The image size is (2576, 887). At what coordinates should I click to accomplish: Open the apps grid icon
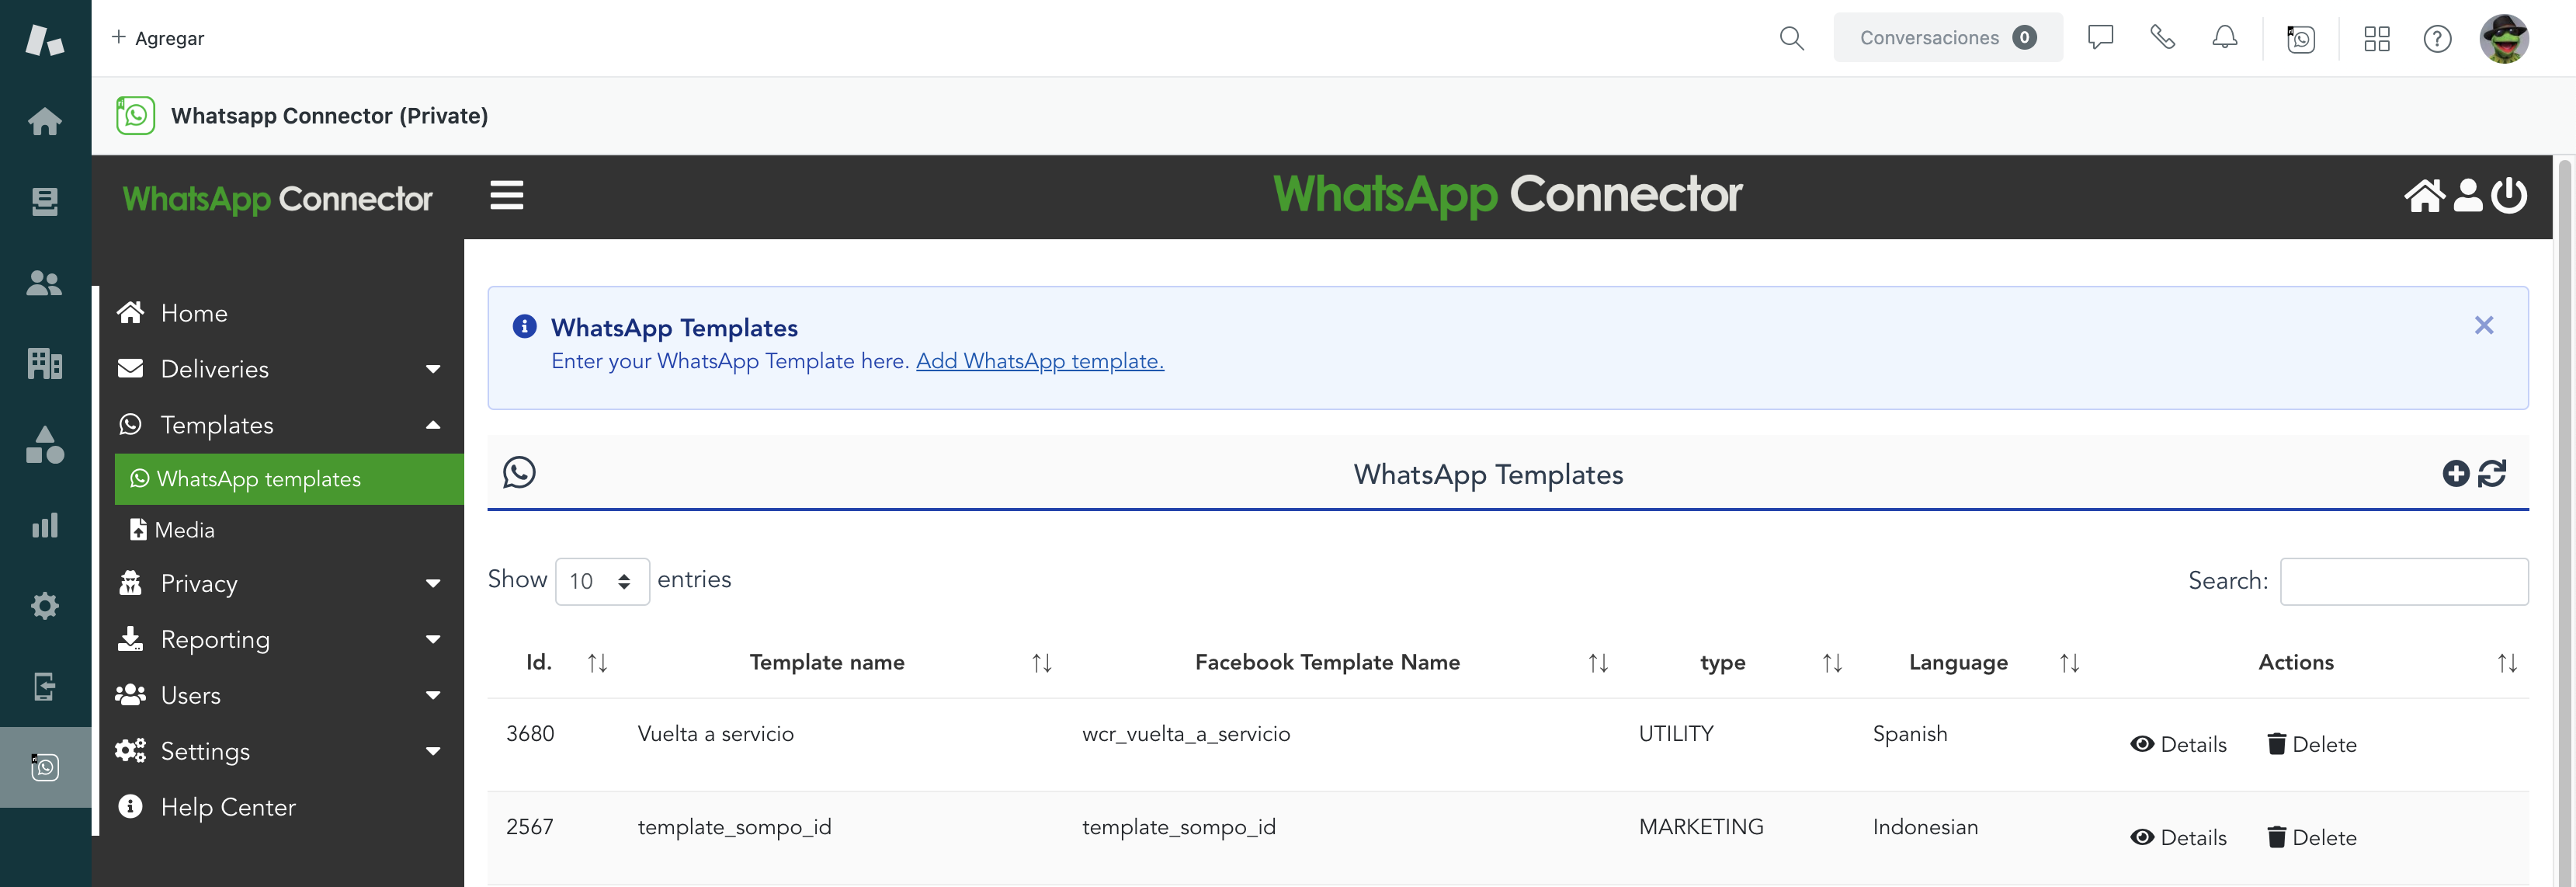[x=2376, y=38]
